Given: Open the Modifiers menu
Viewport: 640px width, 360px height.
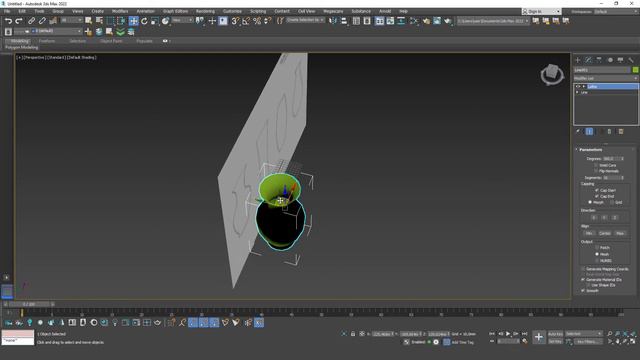Looking at the screenshot, I should [120, 11].
